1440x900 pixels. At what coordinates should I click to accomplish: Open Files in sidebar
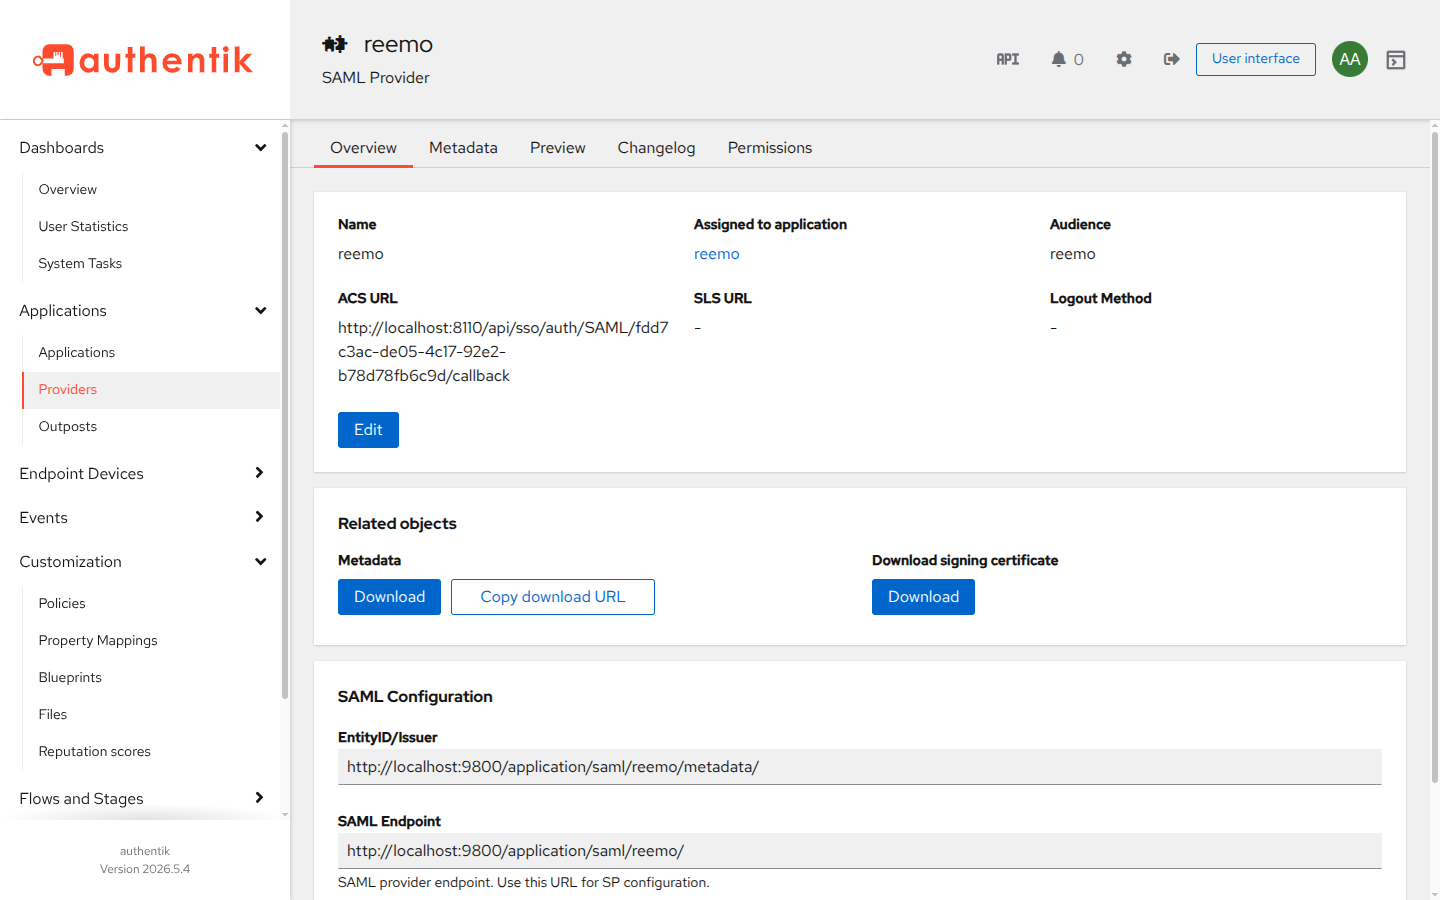click(151, 714)
